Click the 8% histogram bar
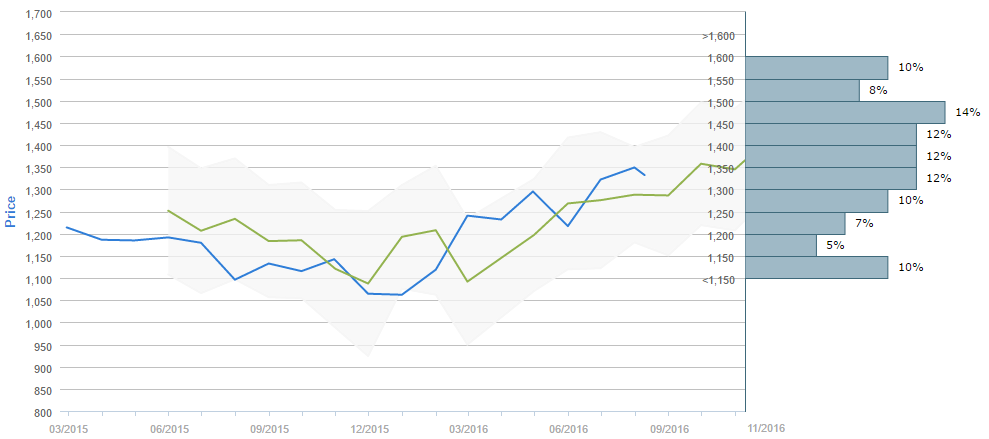Viewport: 989px width, 439px height. pos(802,90)
